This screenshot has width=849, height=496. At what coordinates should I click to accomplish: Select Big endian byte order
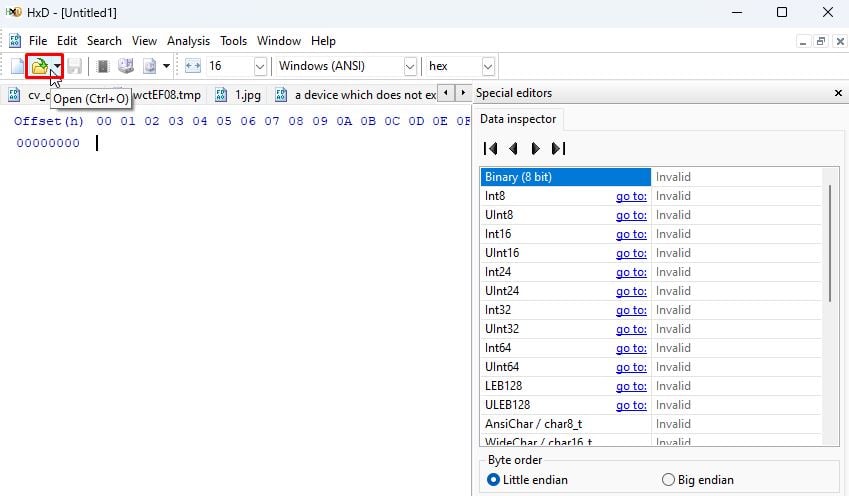(668, 480)
